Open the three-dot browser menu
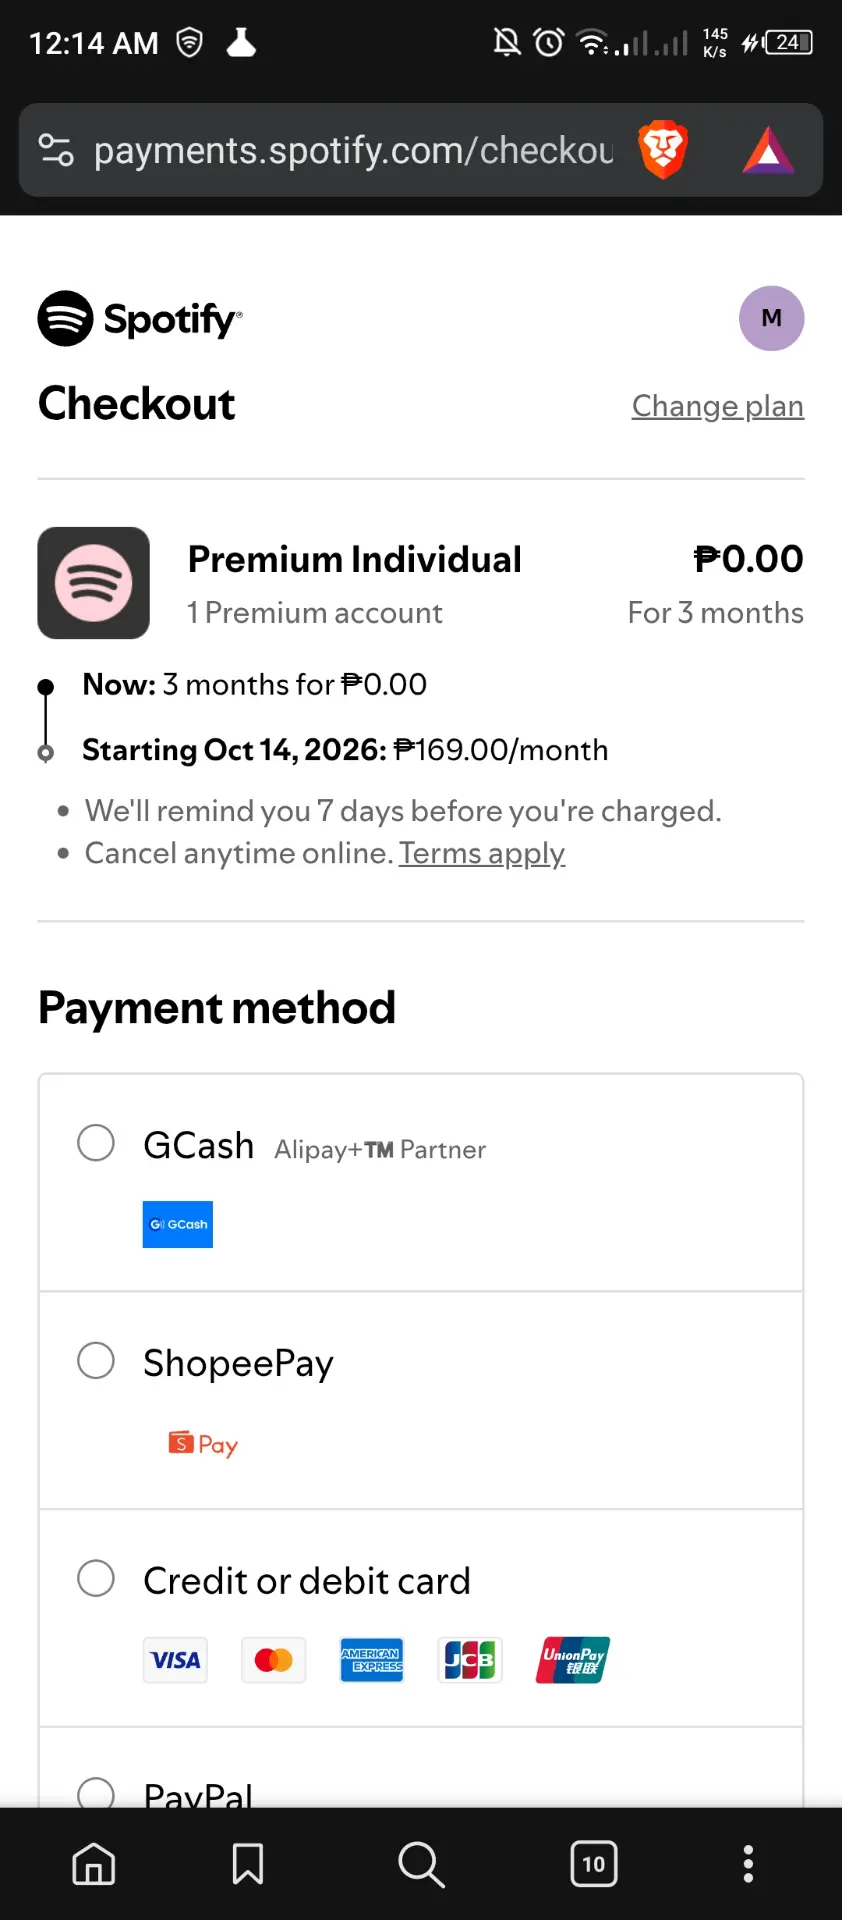 click(748, 1864)
